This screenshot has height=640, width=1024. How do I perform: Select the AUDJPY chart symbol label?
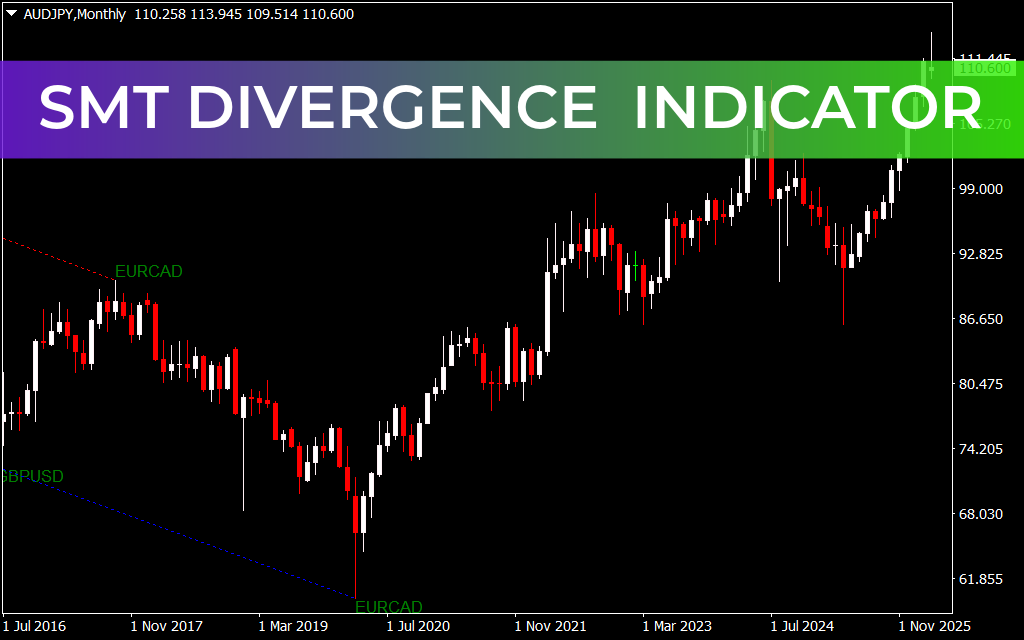tap(40, 14)
